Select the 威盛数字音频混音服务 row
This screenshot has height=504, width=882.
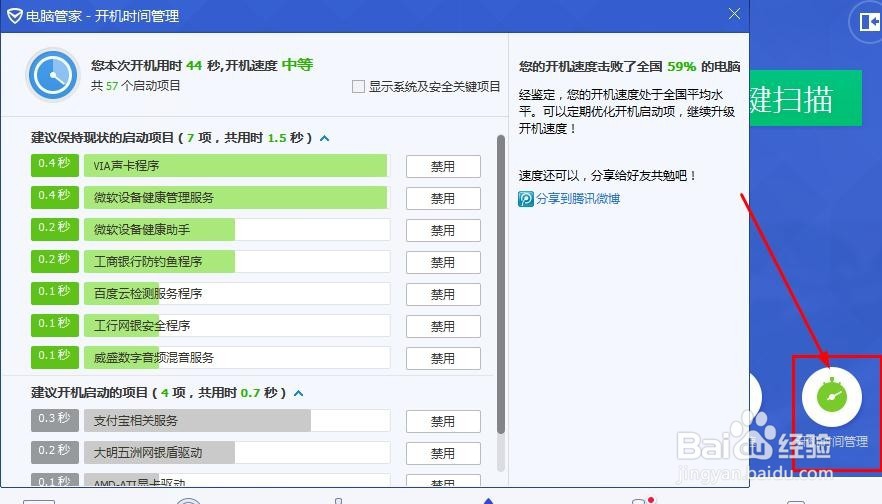237,358
